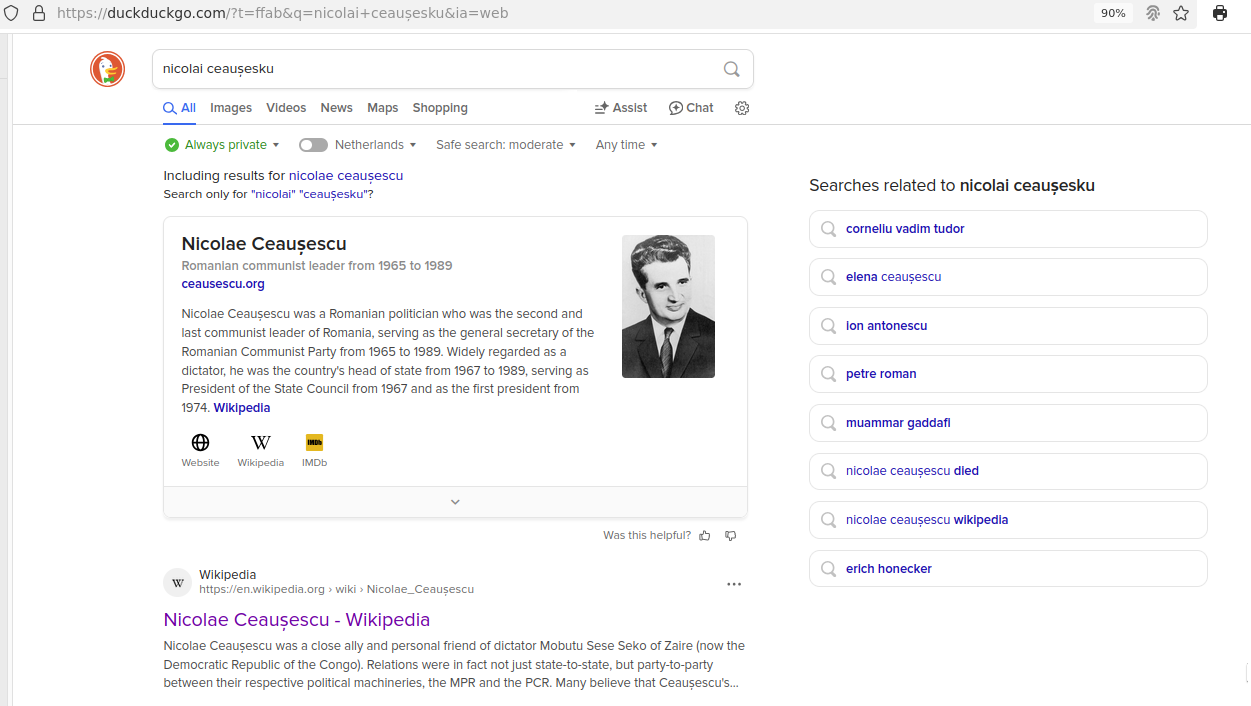Click the print icon in browser toolbar

coord(1220,13)
